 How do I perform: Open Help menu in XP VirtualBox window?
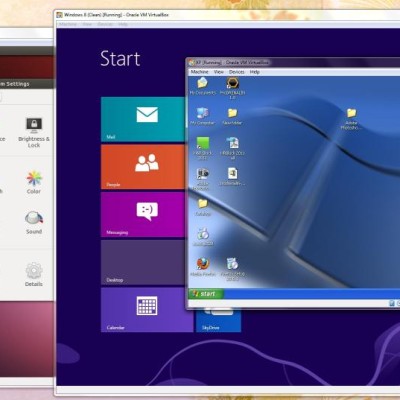[x=255, y=72]
